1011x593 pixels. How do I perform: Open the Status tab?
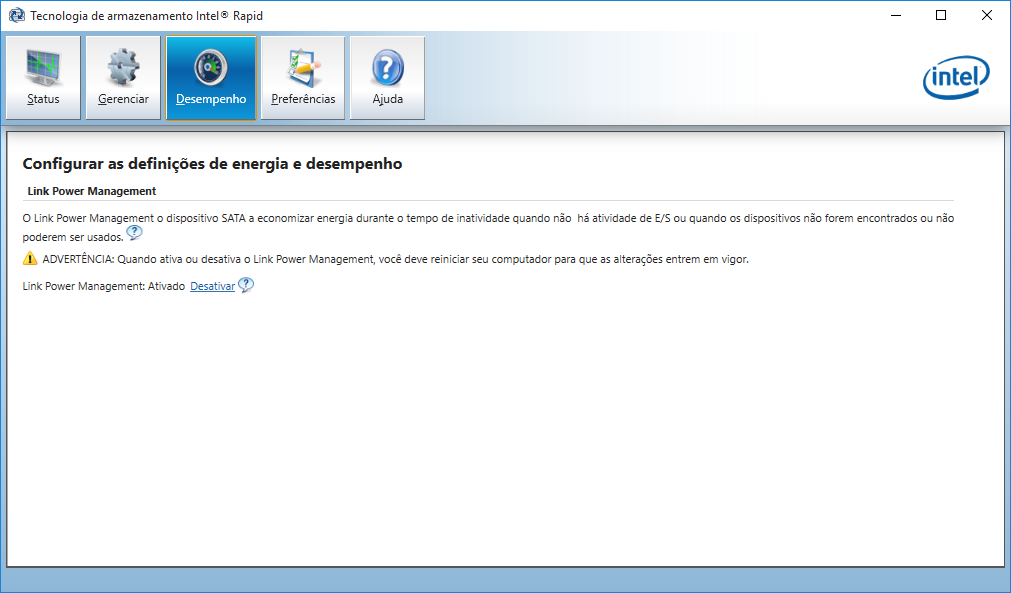click(43, 78)
